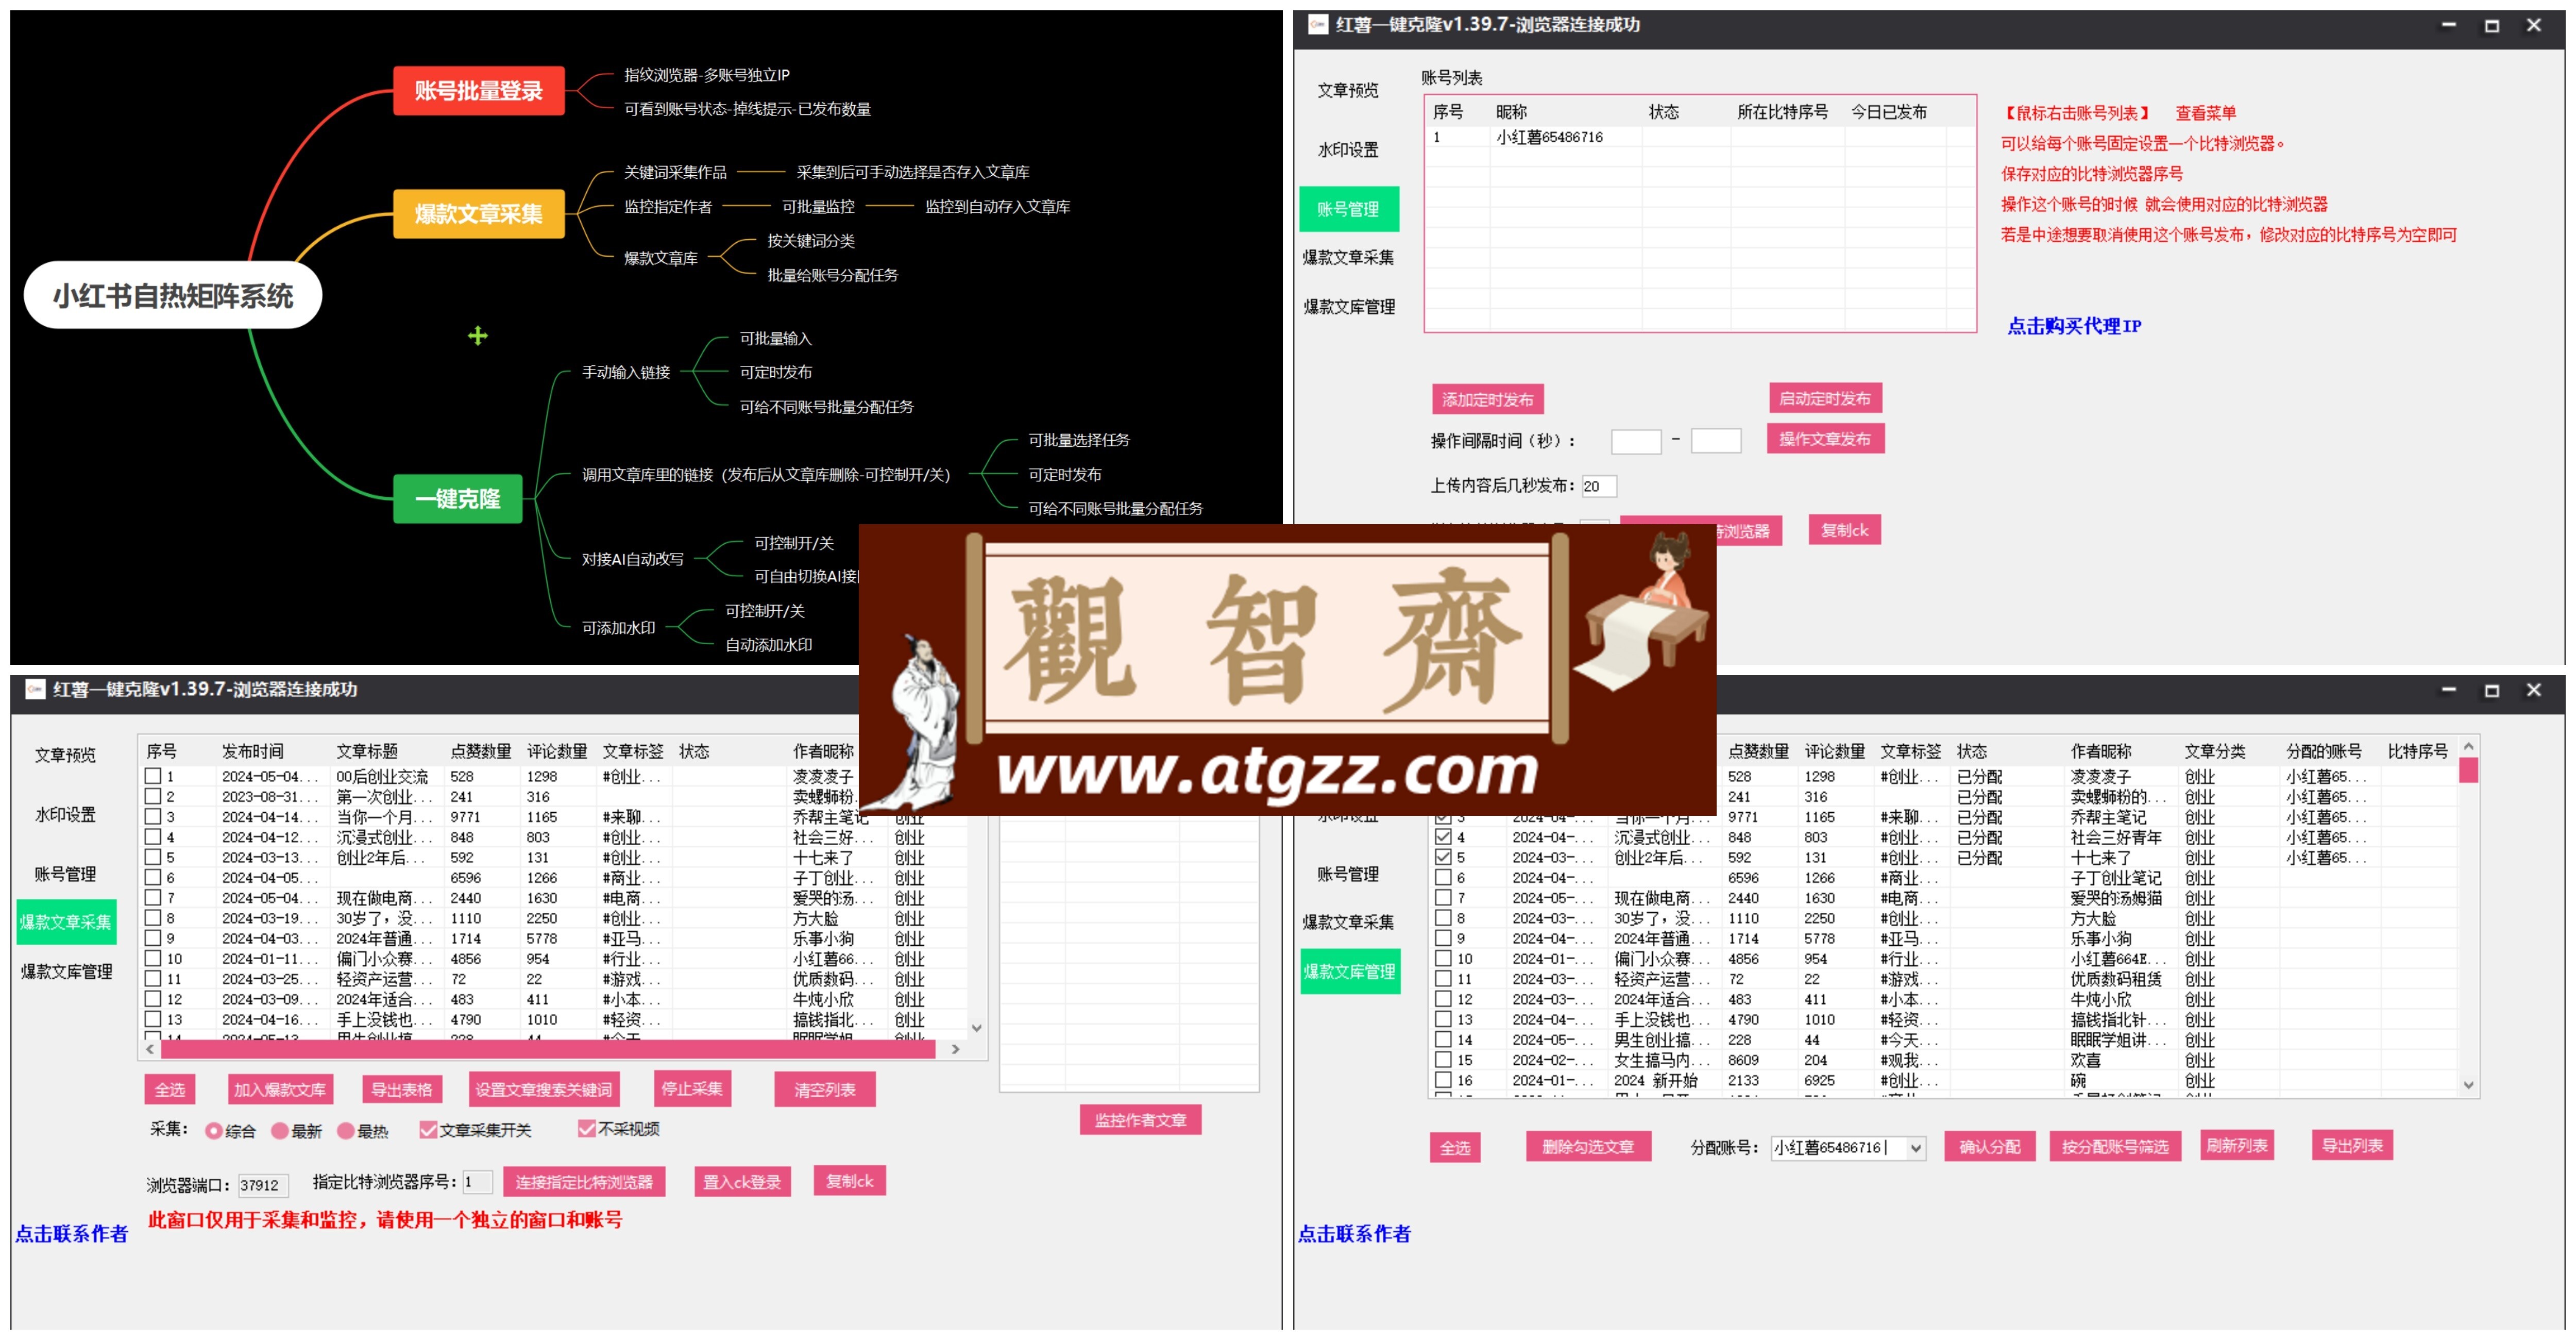Click app icon in the 账号列表 window title bar
This screenshot has width=2576, height=1340.
point(1318,24)
